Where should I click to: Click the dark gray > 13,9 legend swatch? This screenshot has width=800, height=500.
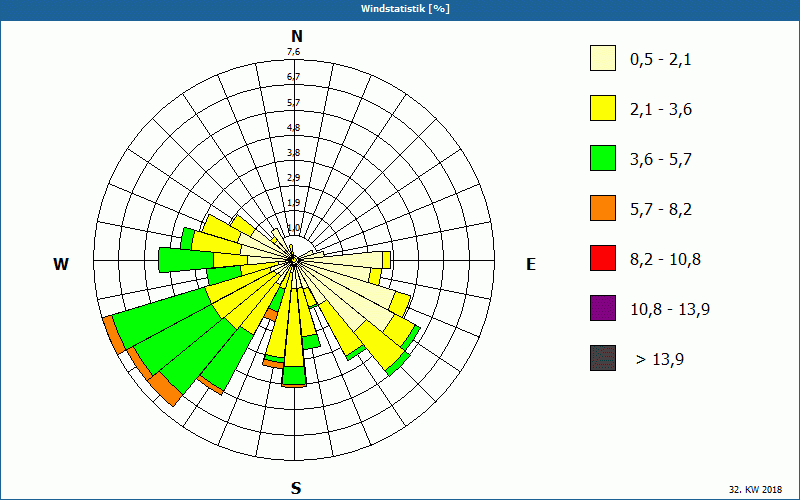click(x=603, y=358)
